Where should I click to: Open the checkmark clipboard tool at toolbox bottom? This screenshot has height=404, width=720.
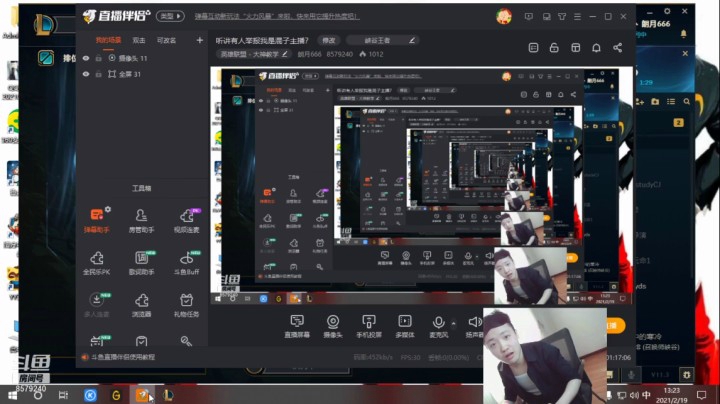(x=141, y=341)
